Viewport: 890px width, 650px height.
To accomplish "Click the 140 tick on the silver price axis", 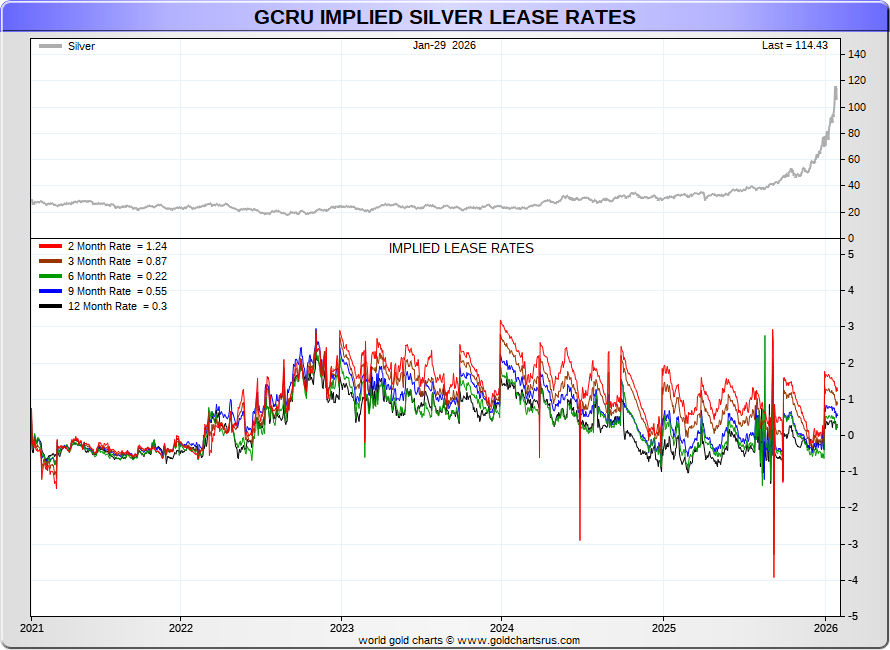I will 857,54.
